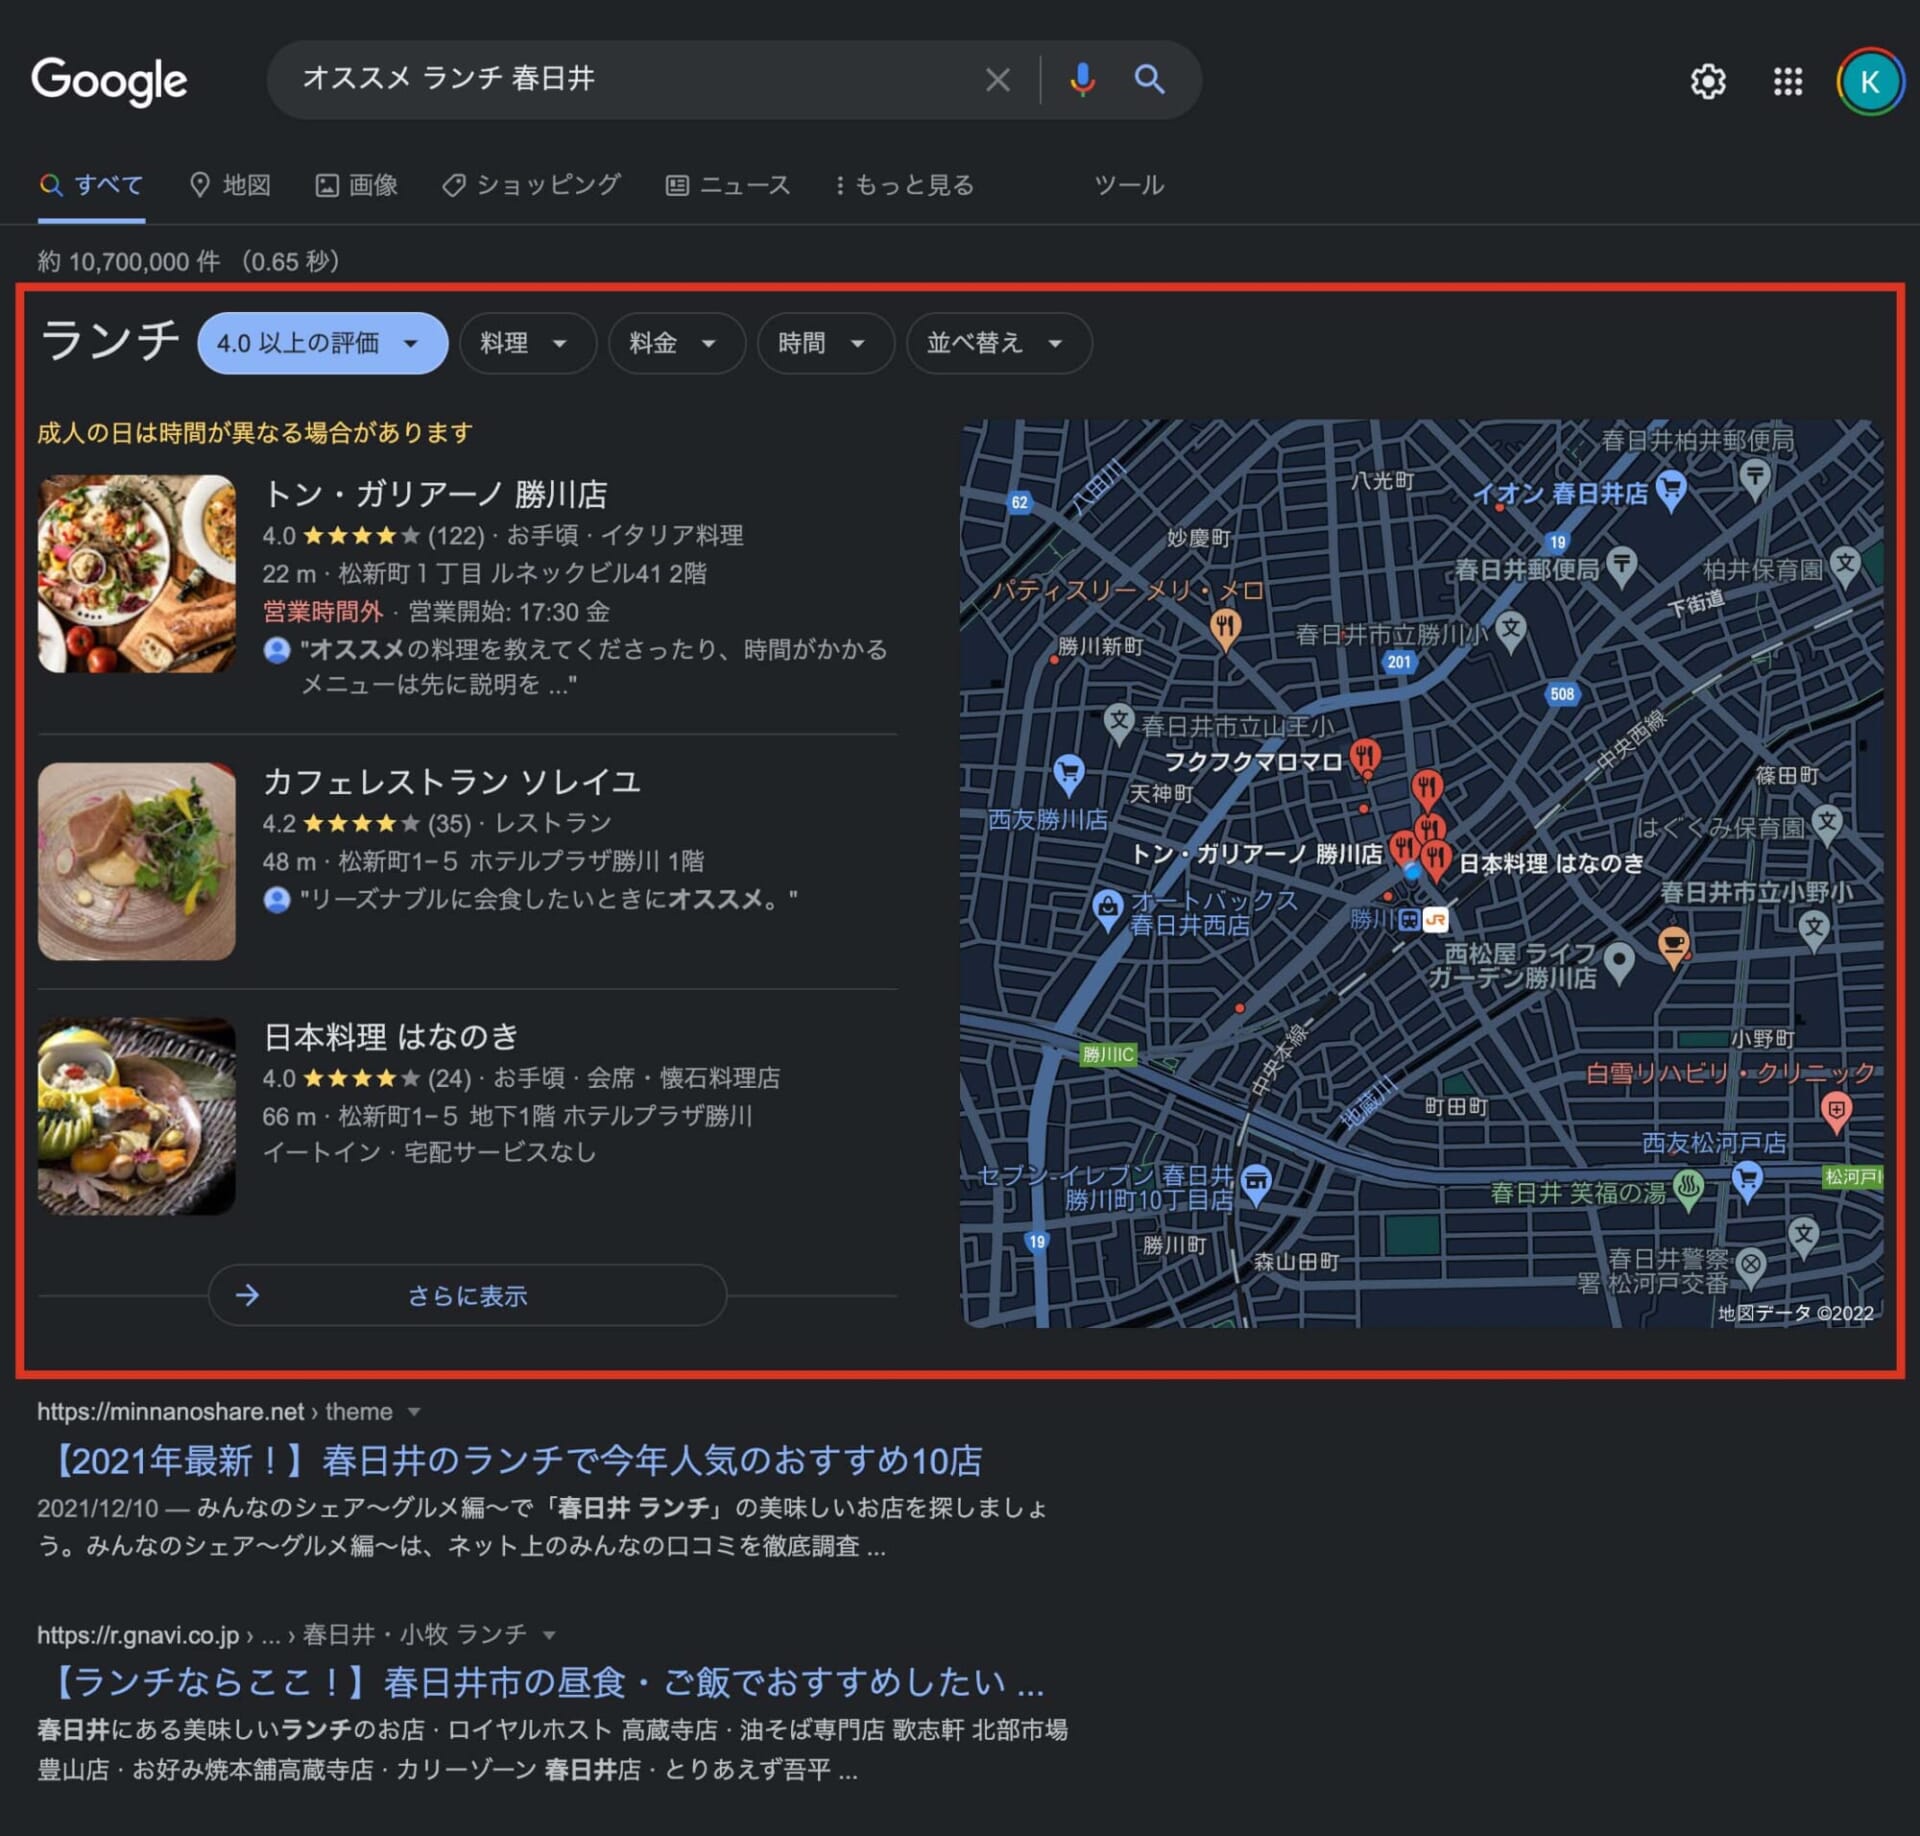Click the 西友松河戸店 shopping cart pin
This screenshot has height=1836, width=1920.
click(x=1747, y=1181)
